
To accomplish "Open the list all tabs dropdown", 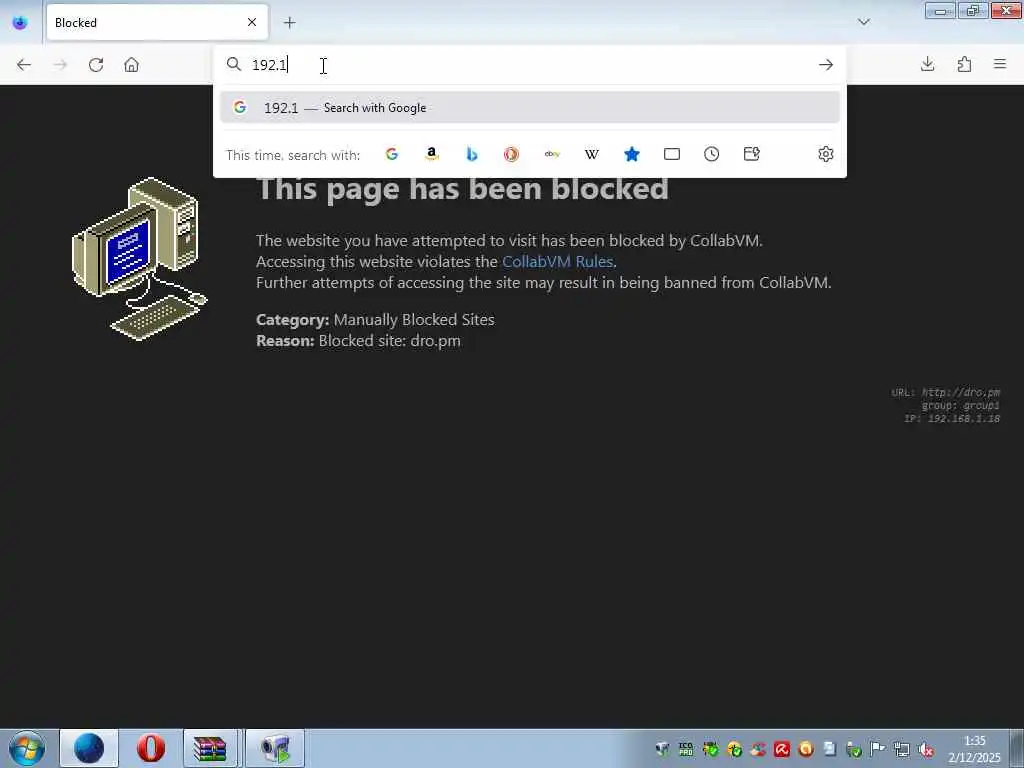I will point(864,22).
